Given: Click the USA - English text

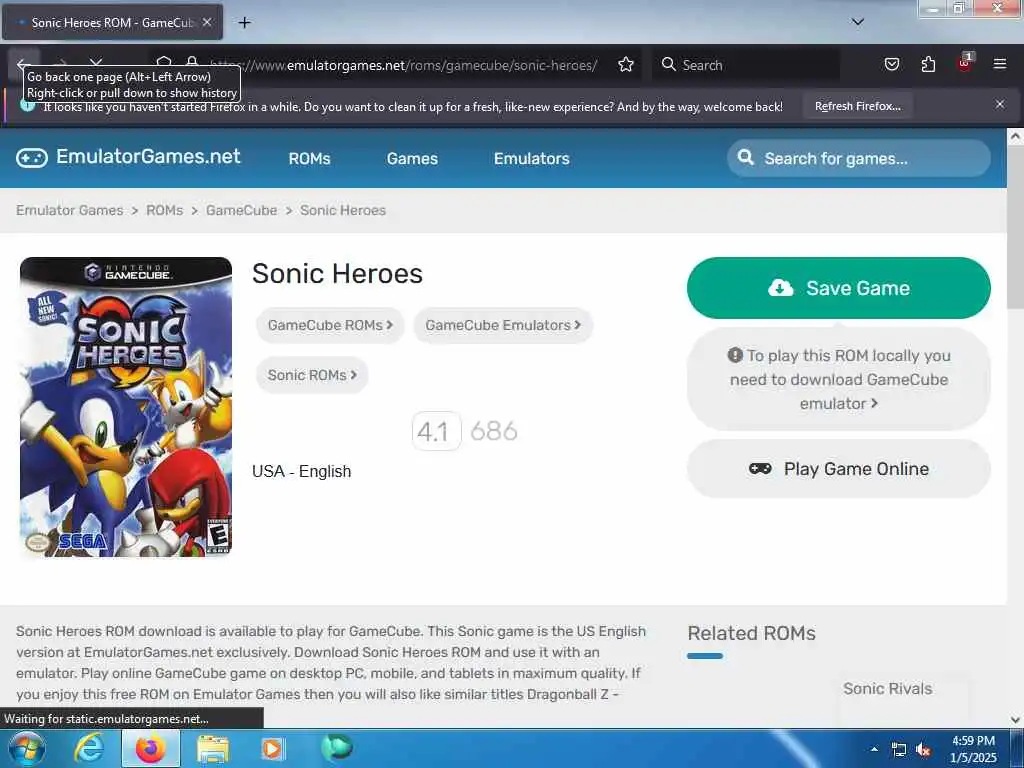Looking at the screenshot, I should point(302,471).
